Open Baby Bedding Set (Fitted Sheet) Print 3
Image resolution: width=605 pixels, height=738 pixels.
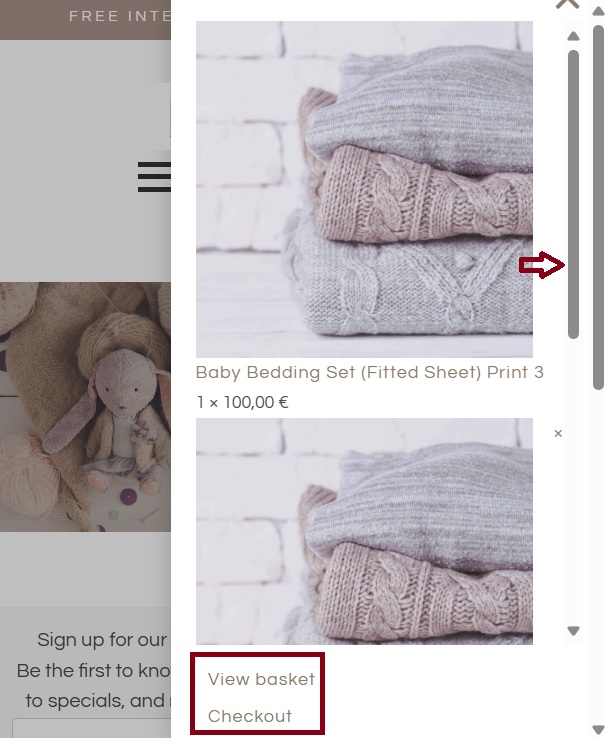(x=370, y=372)
